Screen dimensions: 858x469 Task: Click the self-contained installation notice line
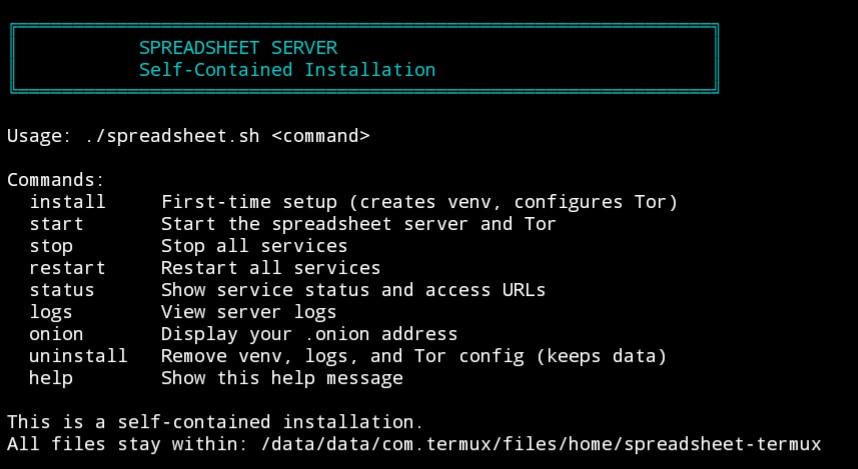coord(215,422)
